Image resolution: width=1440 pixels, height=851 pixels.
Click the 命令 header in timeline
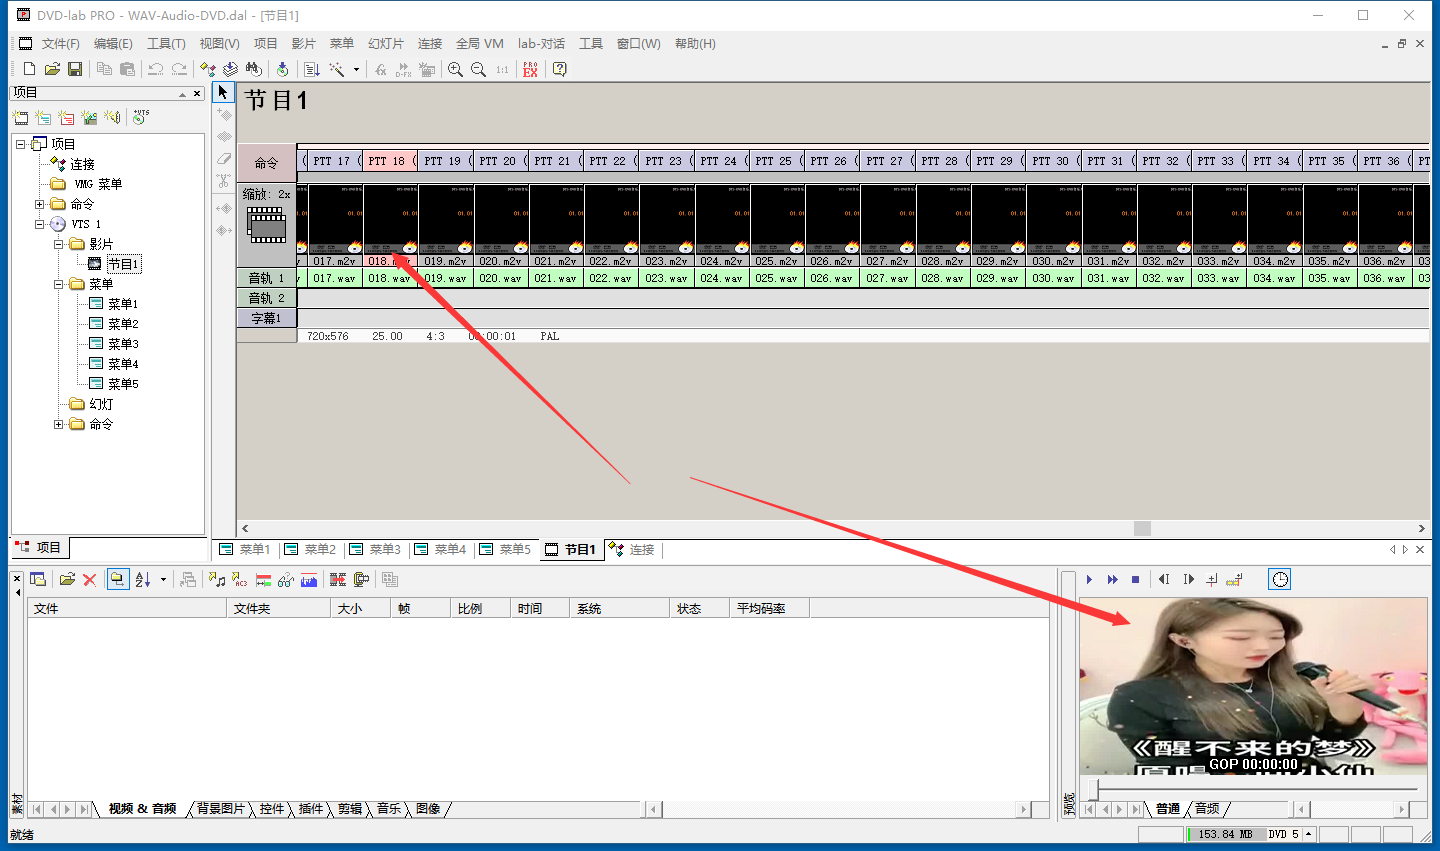(x=266, y=162)
